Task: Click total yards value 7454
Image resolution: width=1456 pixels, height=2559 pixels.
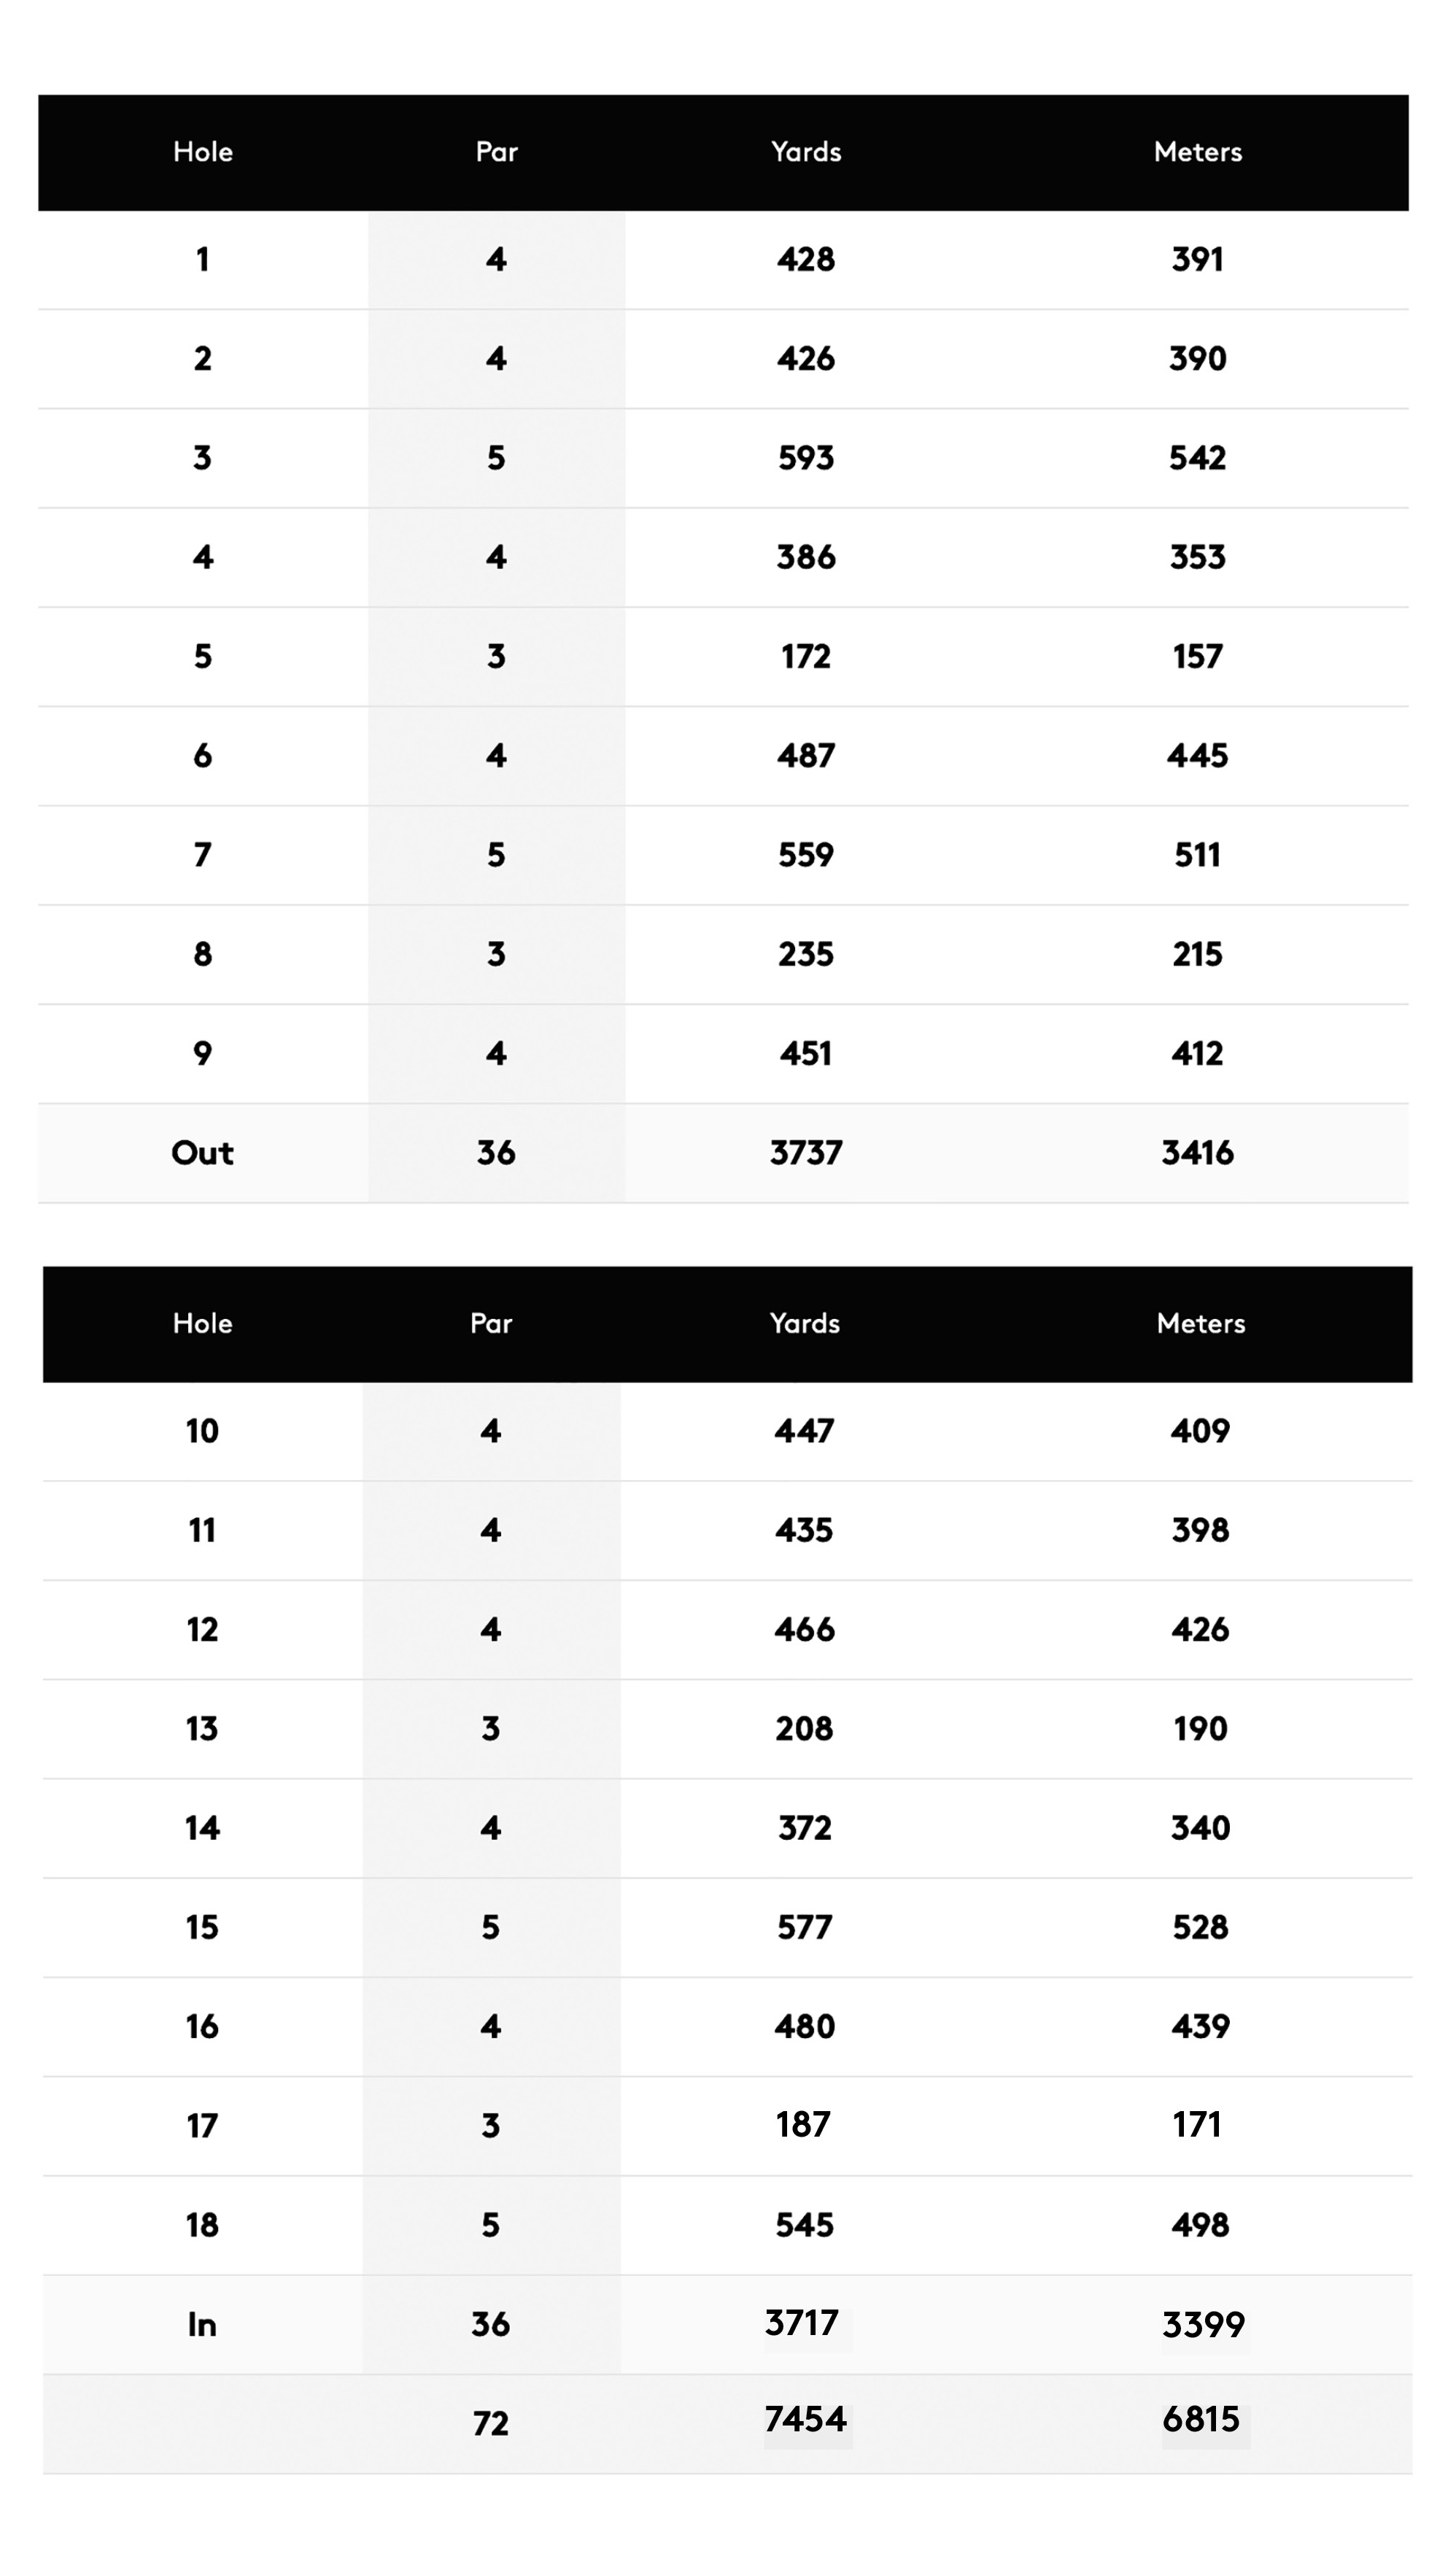Action: pyautogui.click(x=806, y=2419)
